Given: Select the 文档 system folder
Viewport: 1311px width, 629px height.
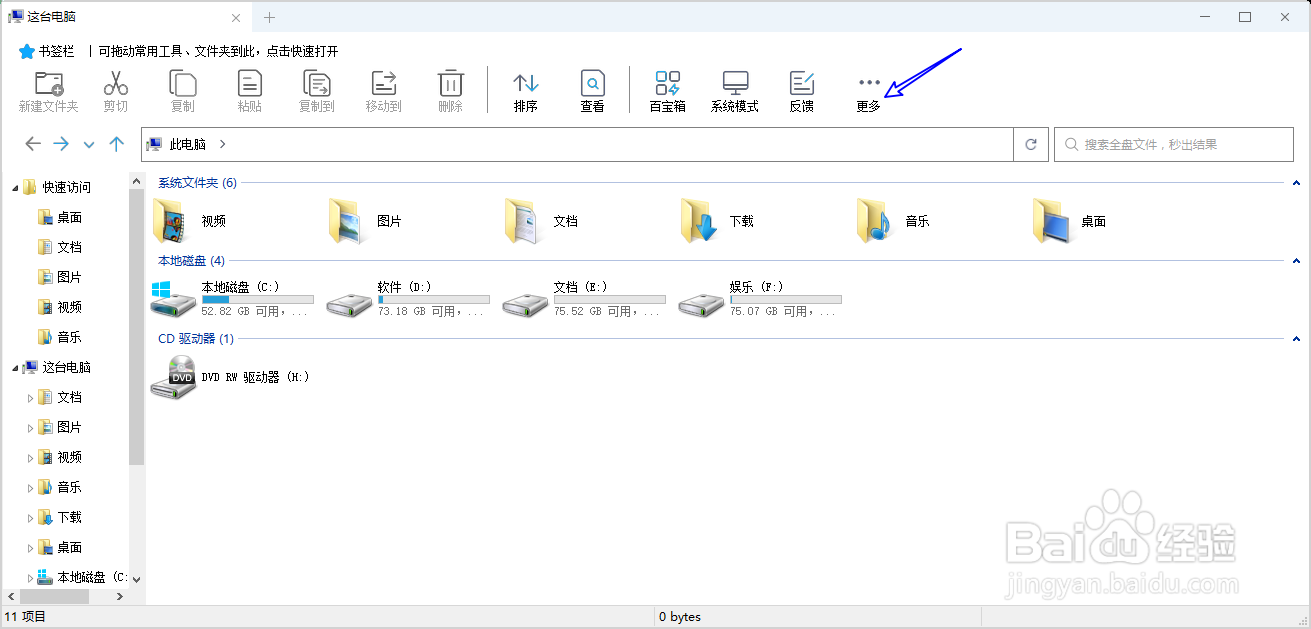Looking at the screenshot, I should 541,221.
